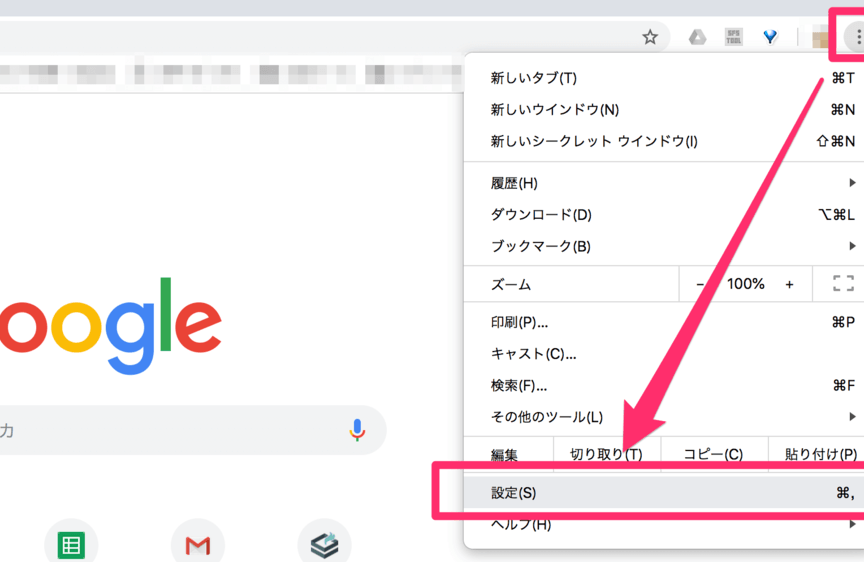This screenshot has width=864, height=562.
Task: Click the blue Y extension icon
Action: pyautogui.click(x=770, y=37)
